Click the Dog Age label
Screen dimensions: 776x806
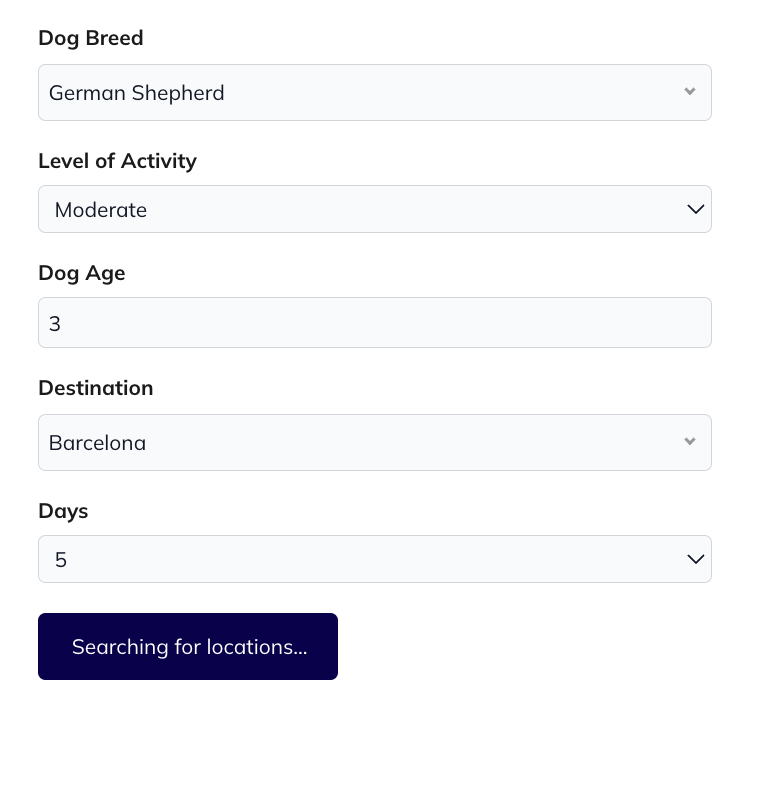point(82,273)
